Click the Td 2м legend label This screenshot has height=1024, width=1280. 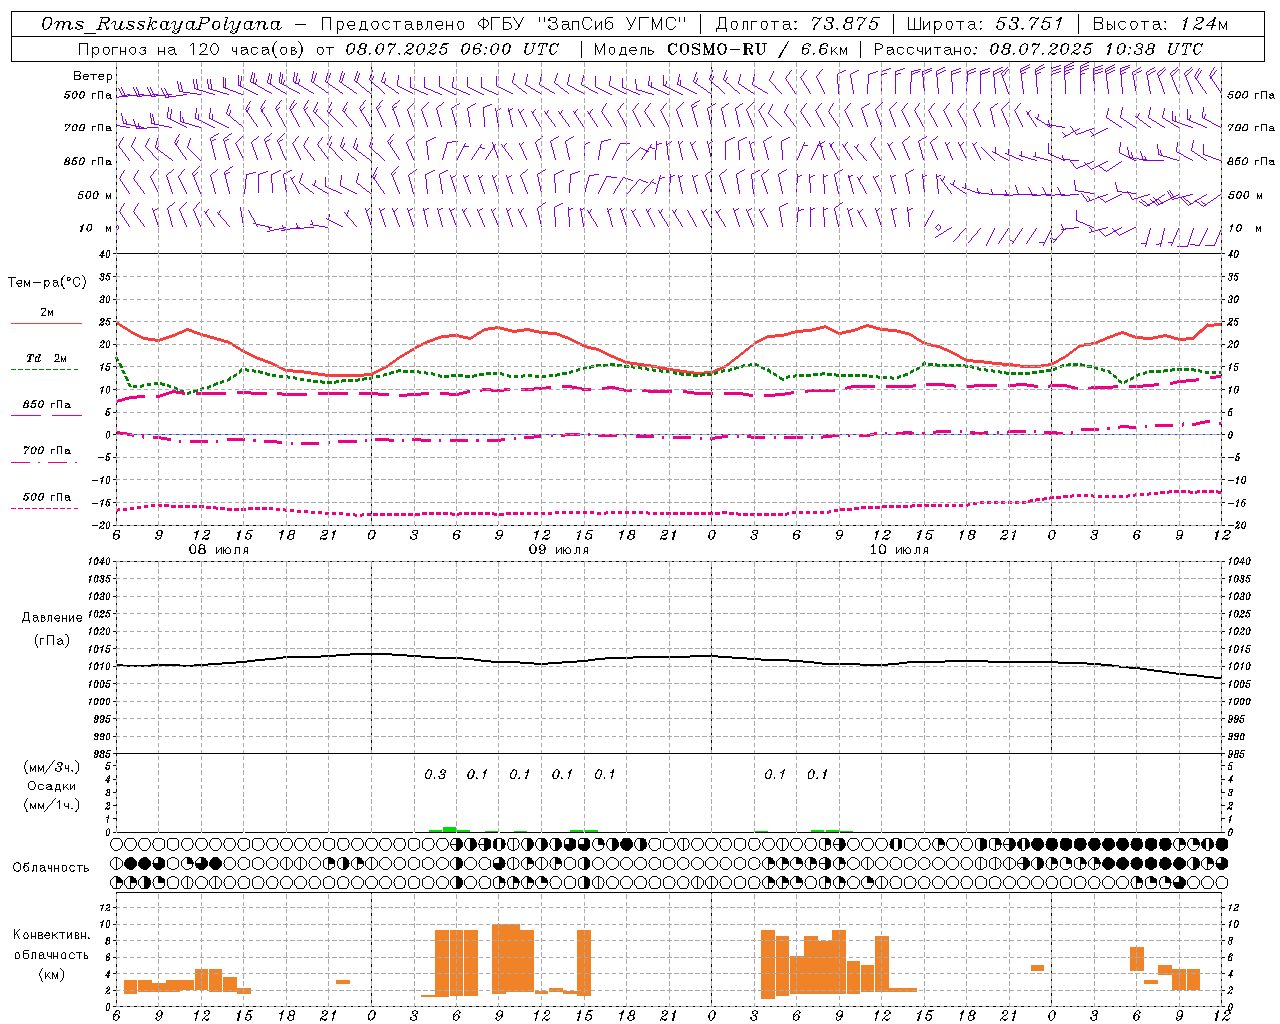pyautogui.click(x=47, y=358)
